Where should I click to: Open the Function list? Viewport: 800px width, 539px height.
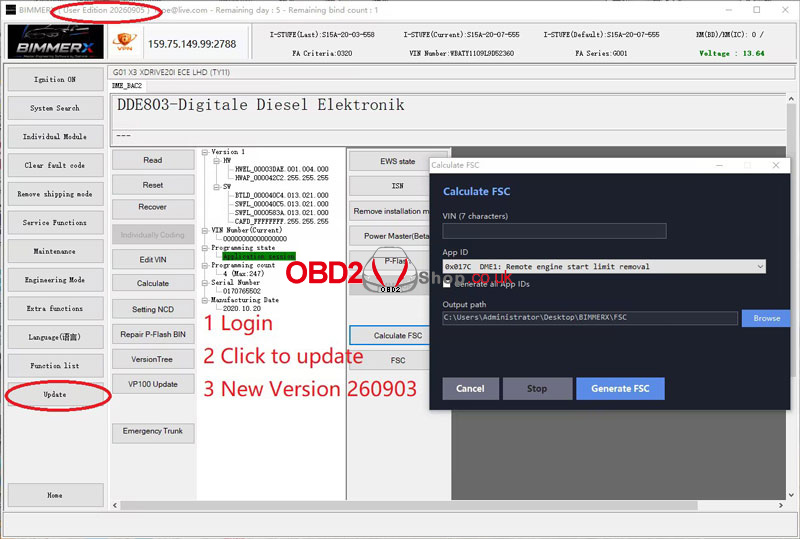pyautogui.click(x=55, y=365)
